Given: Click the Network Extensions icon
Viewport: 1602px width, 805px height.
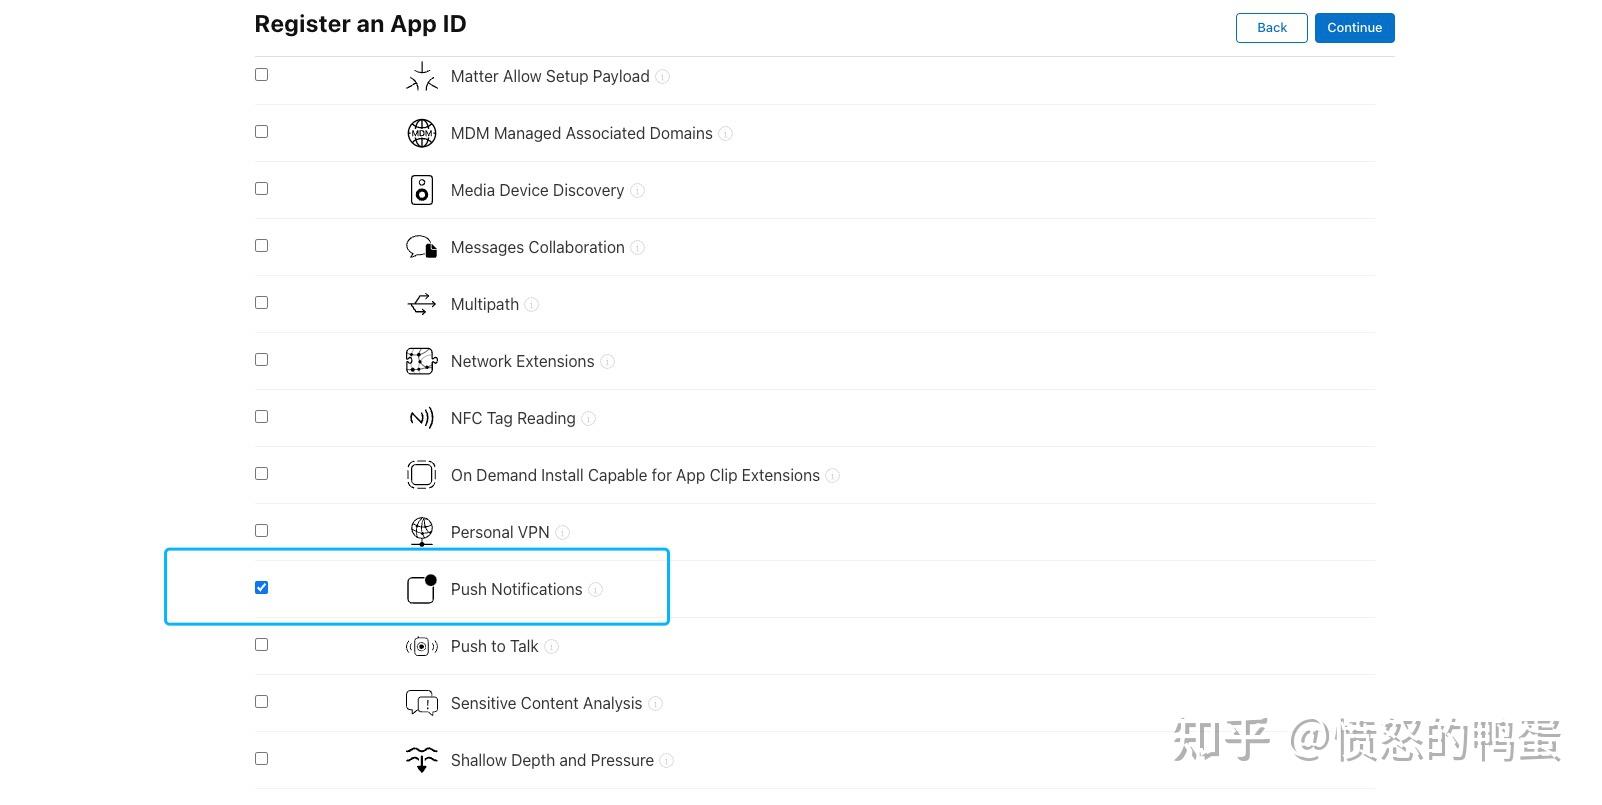Looking at the screenshot, I should 422,361.
